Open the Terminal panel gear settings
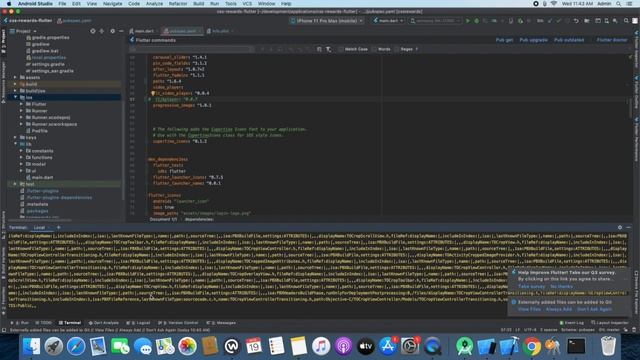This screenshot has width=640, height=360. tap(620, 227)
